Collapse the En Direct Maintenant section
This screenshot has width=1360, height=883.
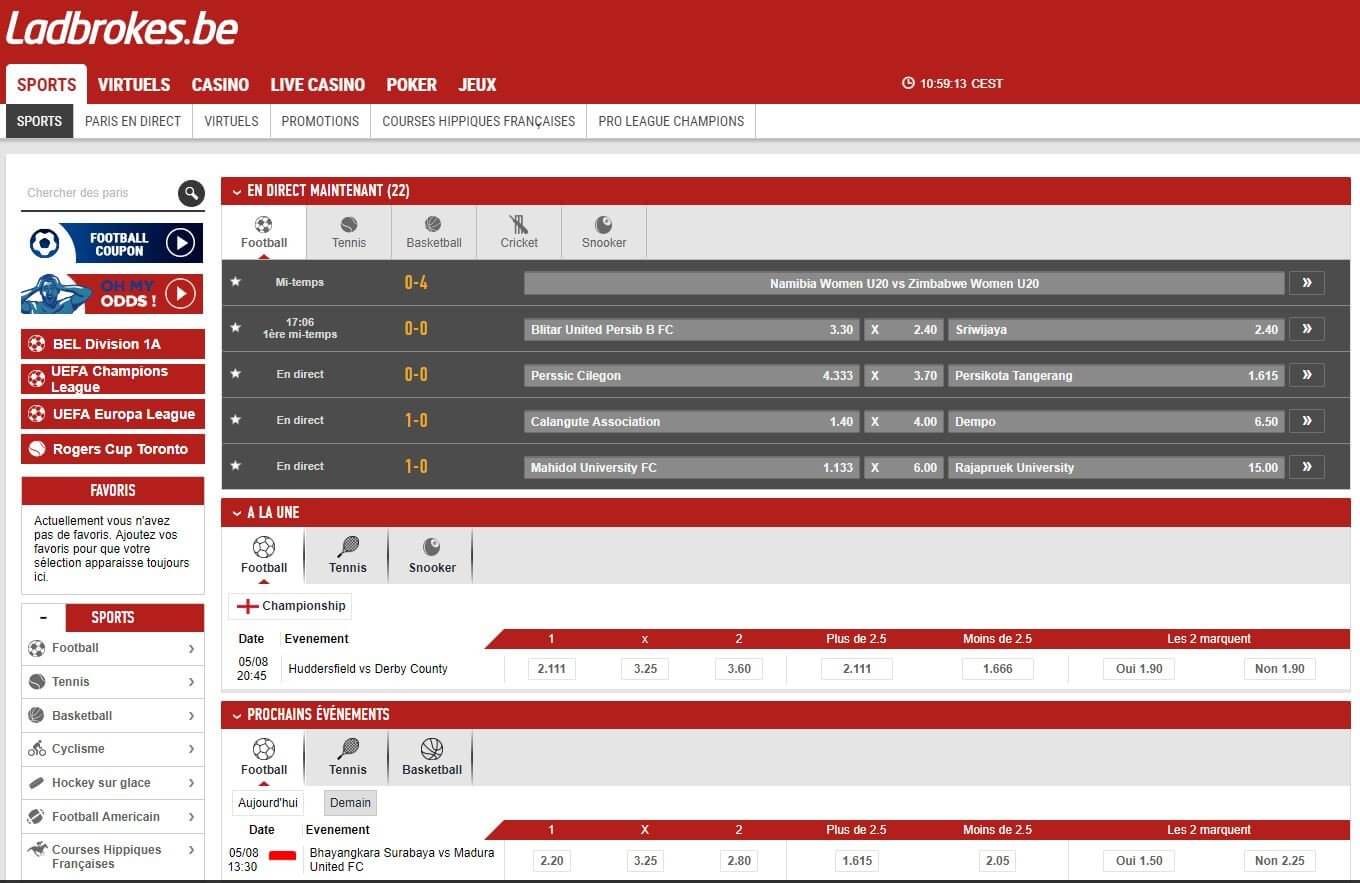coord(236,191)
